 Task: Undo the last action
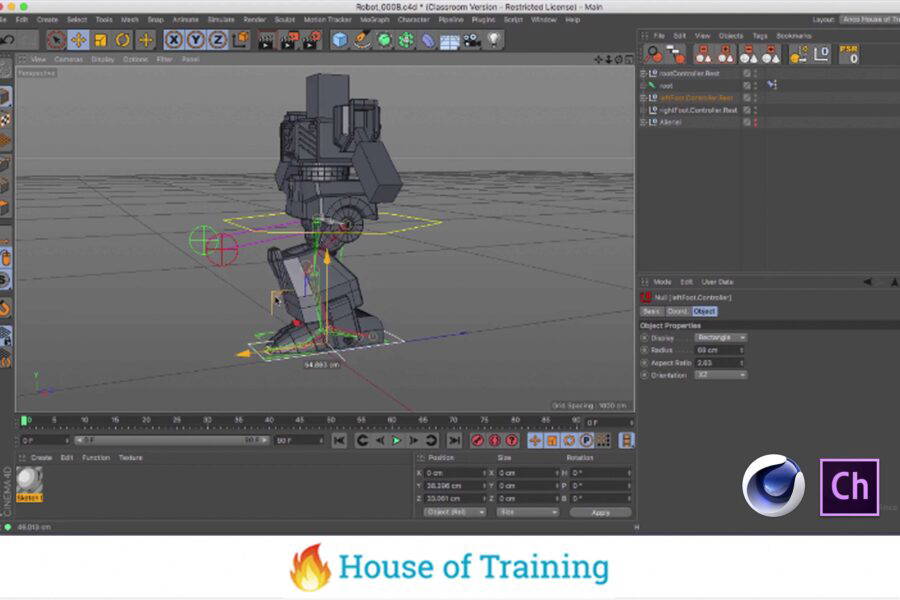pos(7,40)
